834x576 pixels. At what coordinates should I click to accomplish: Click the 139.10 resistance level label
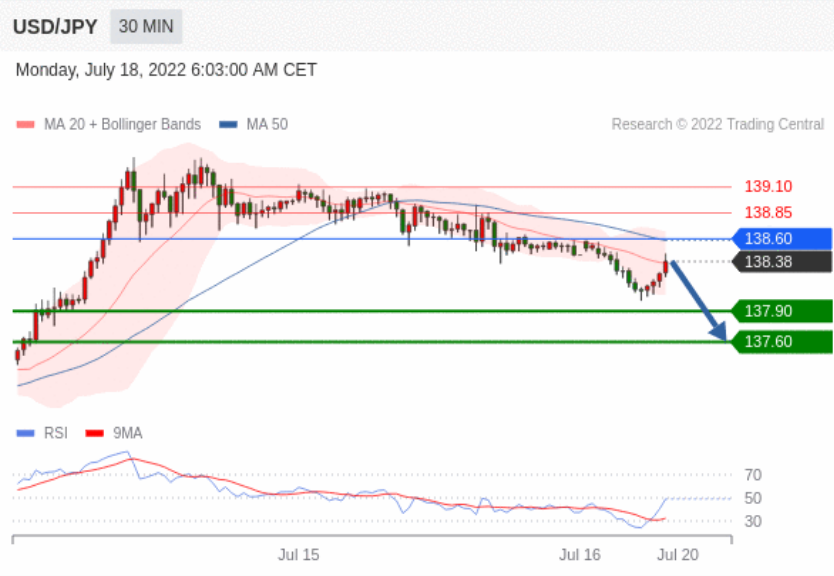(768, 187)
